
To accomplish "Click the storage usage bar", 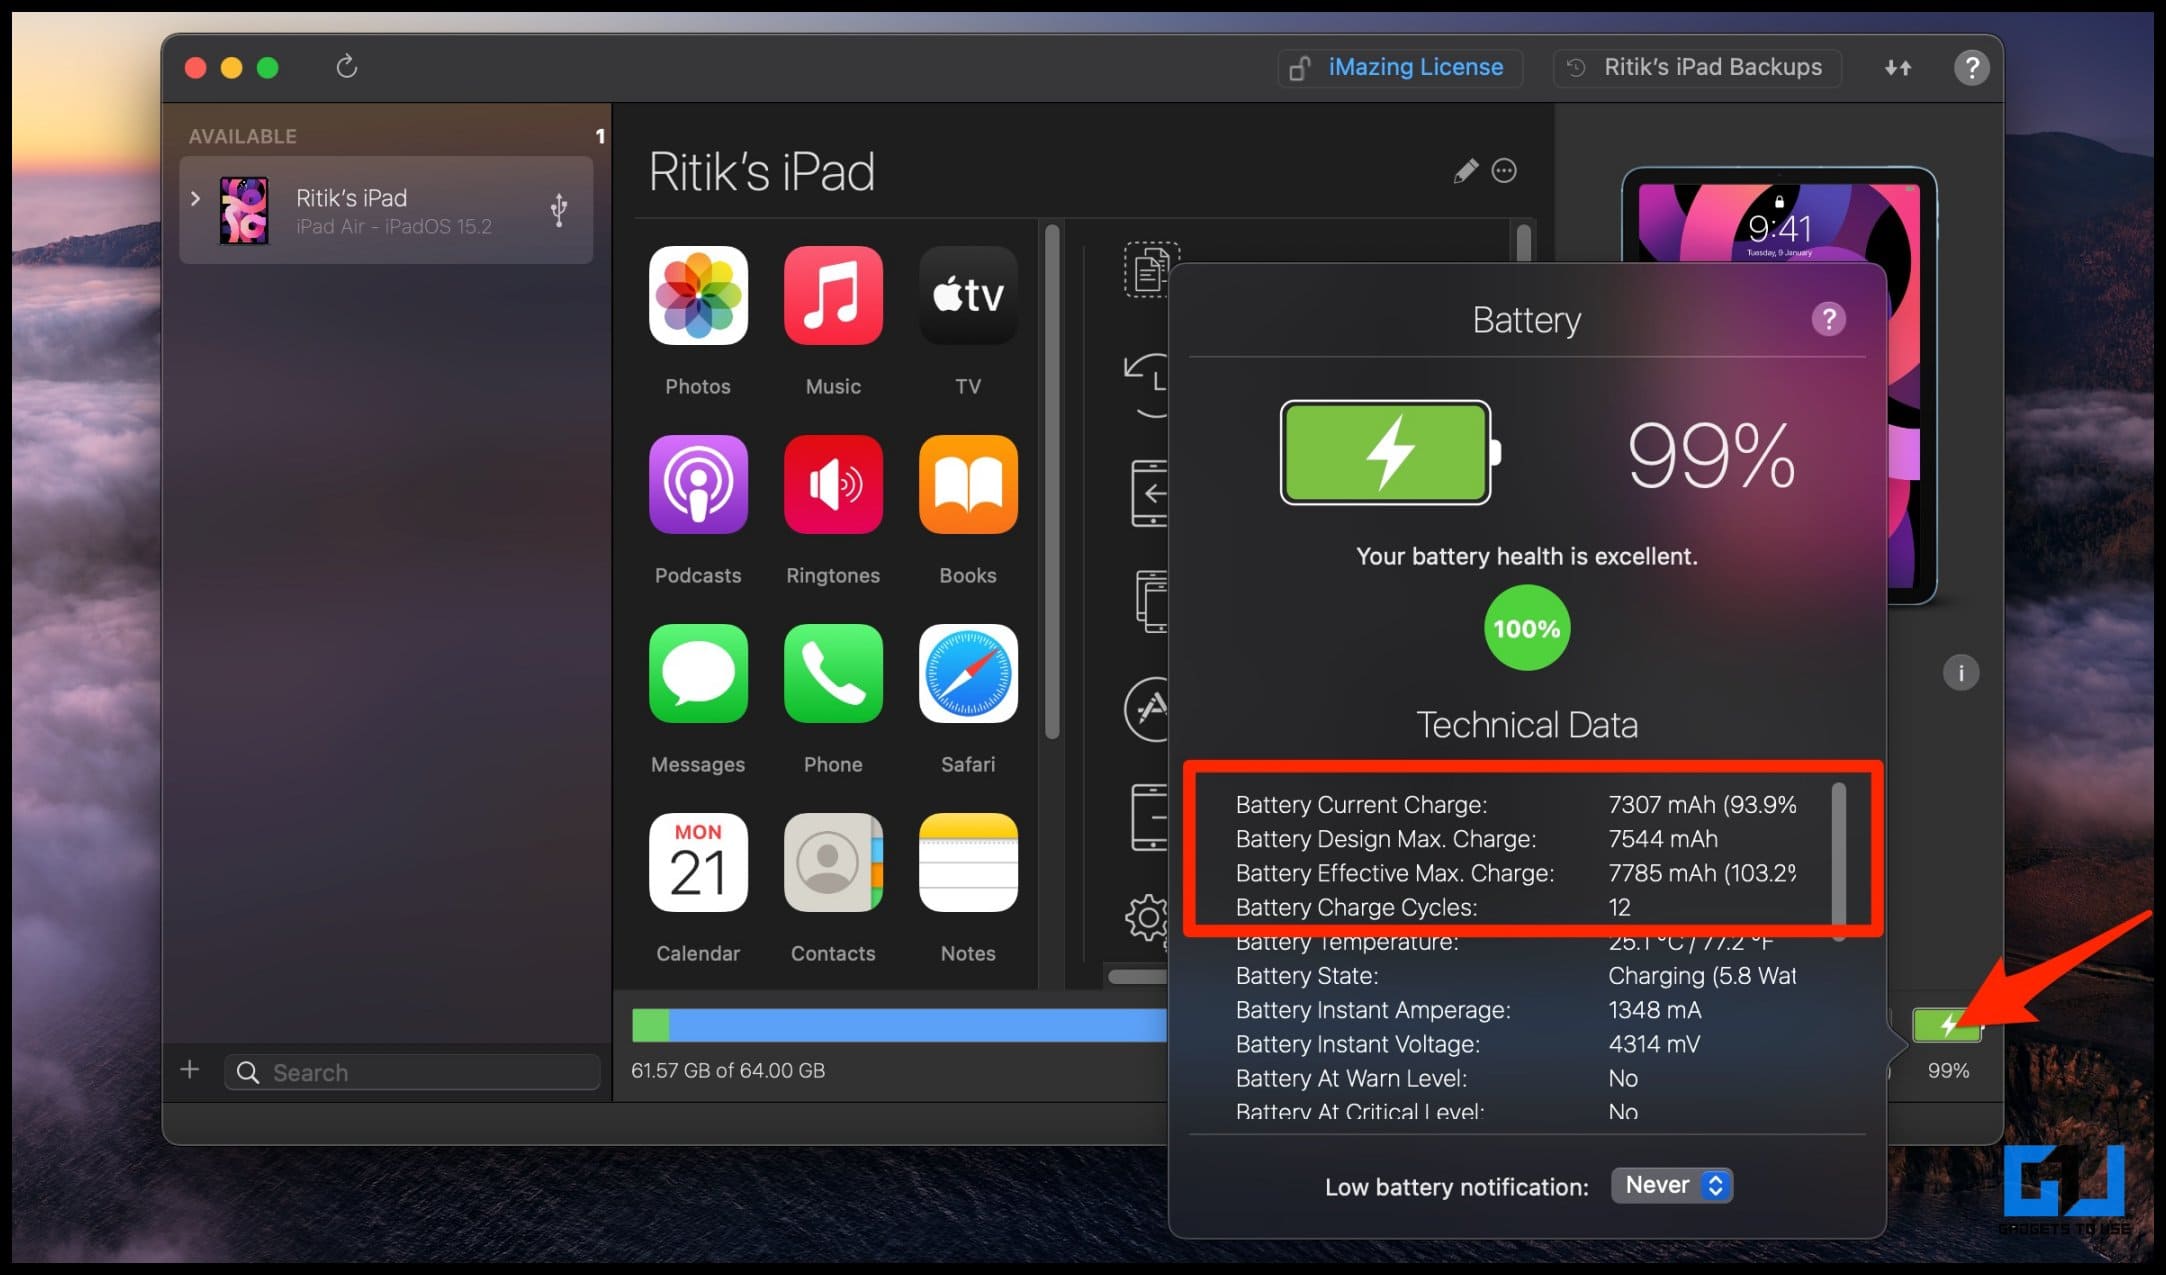I will tap(898, 1025).
